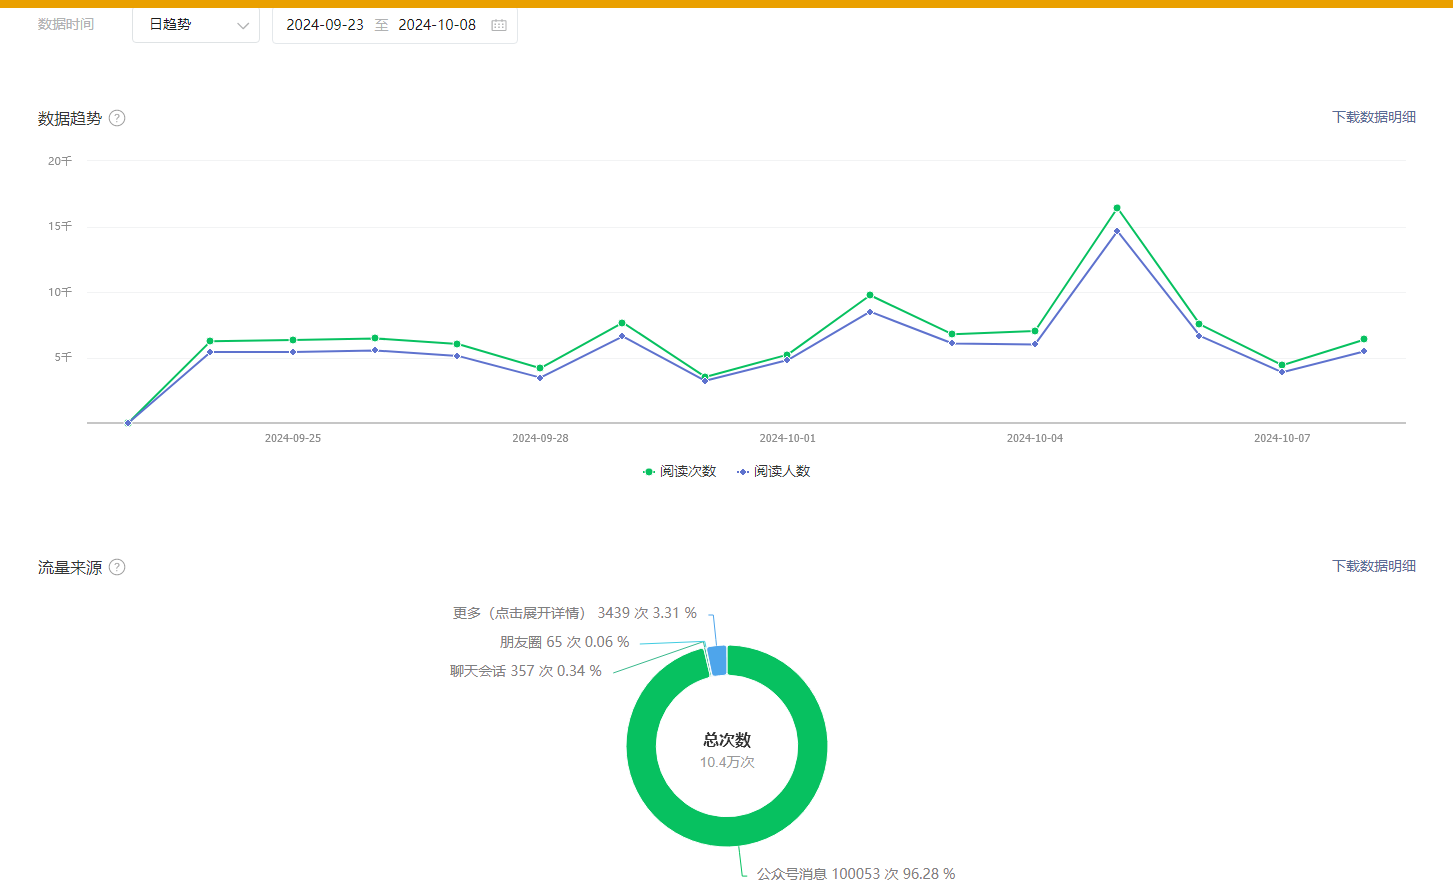Toggle the 阅读人数 legend series
The height and width of the screenshot is (886, 1453).
[x=774, y=471]
